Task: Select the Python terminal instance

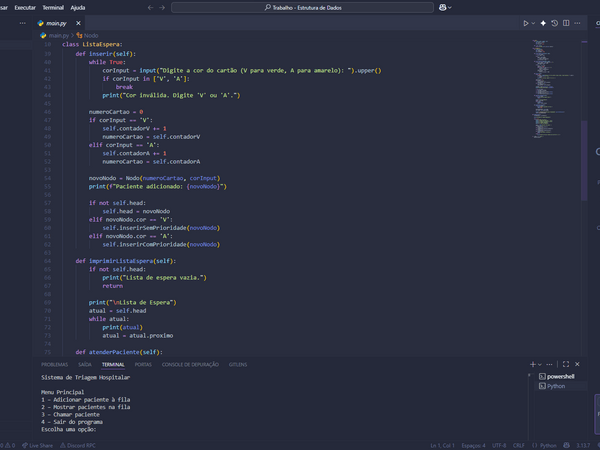Action: click(x=555, y=385)
